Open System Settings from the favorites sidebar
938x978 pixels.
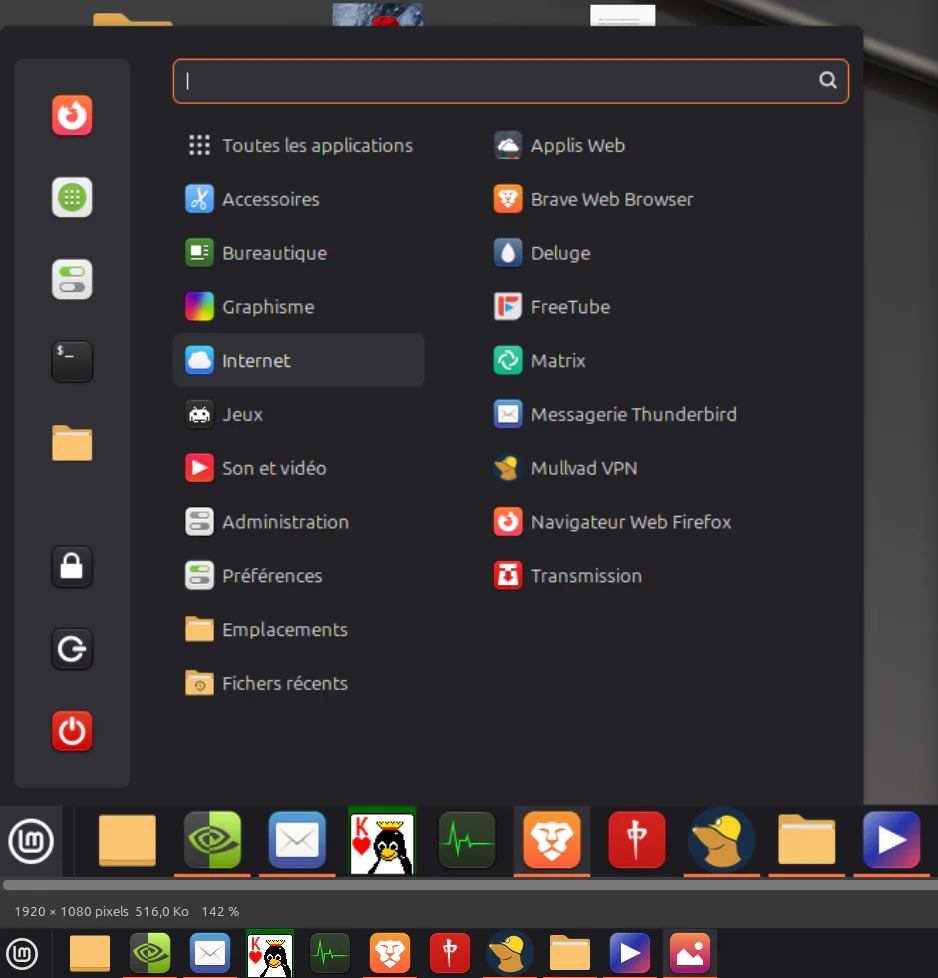tap(72, 279)
